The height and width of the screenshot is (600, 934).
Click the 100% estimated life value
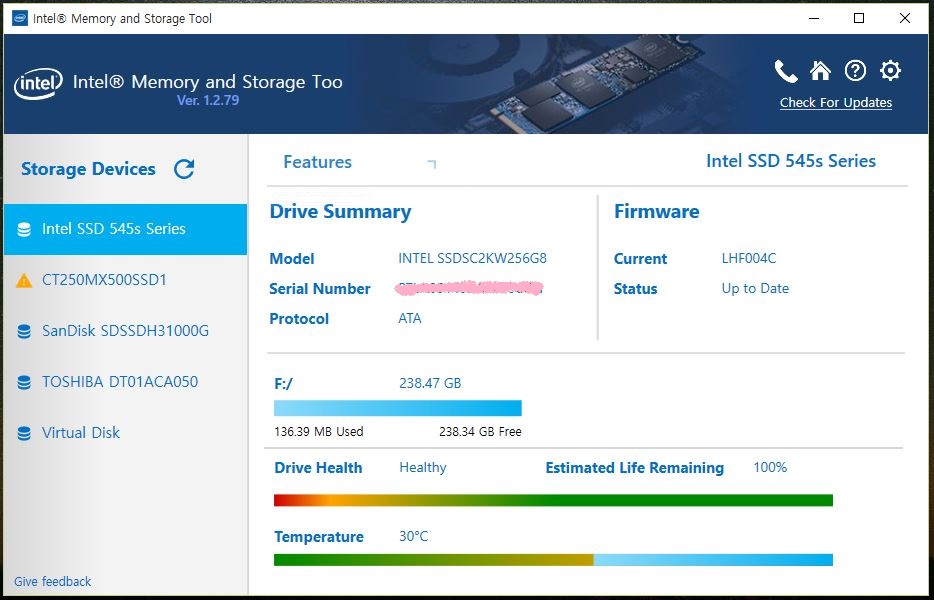[x=770, y=467]
